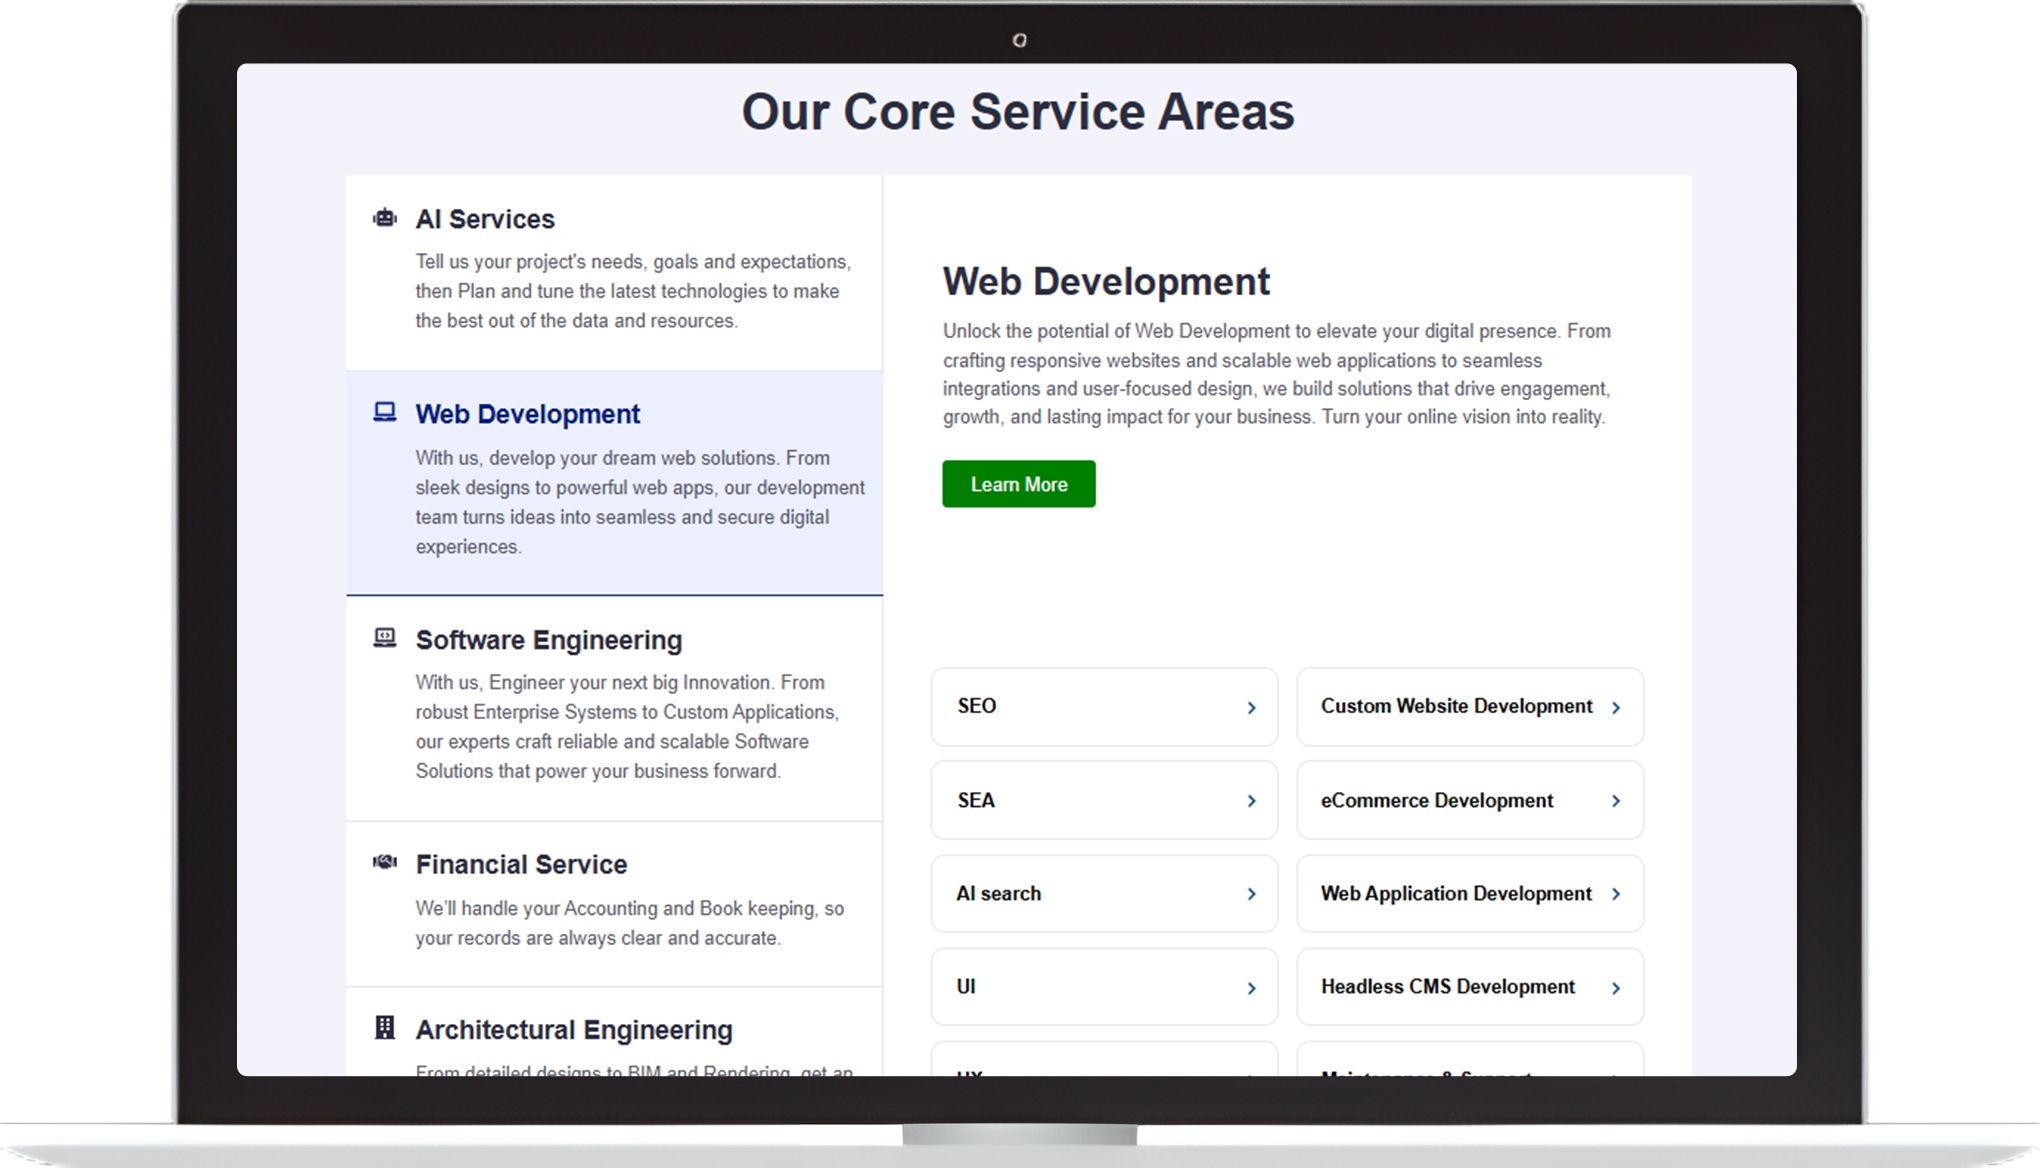Screen dimensions: 2040x1168
Task: Click the laptop icon beside Web Development
Action: (x=385, y=412)
